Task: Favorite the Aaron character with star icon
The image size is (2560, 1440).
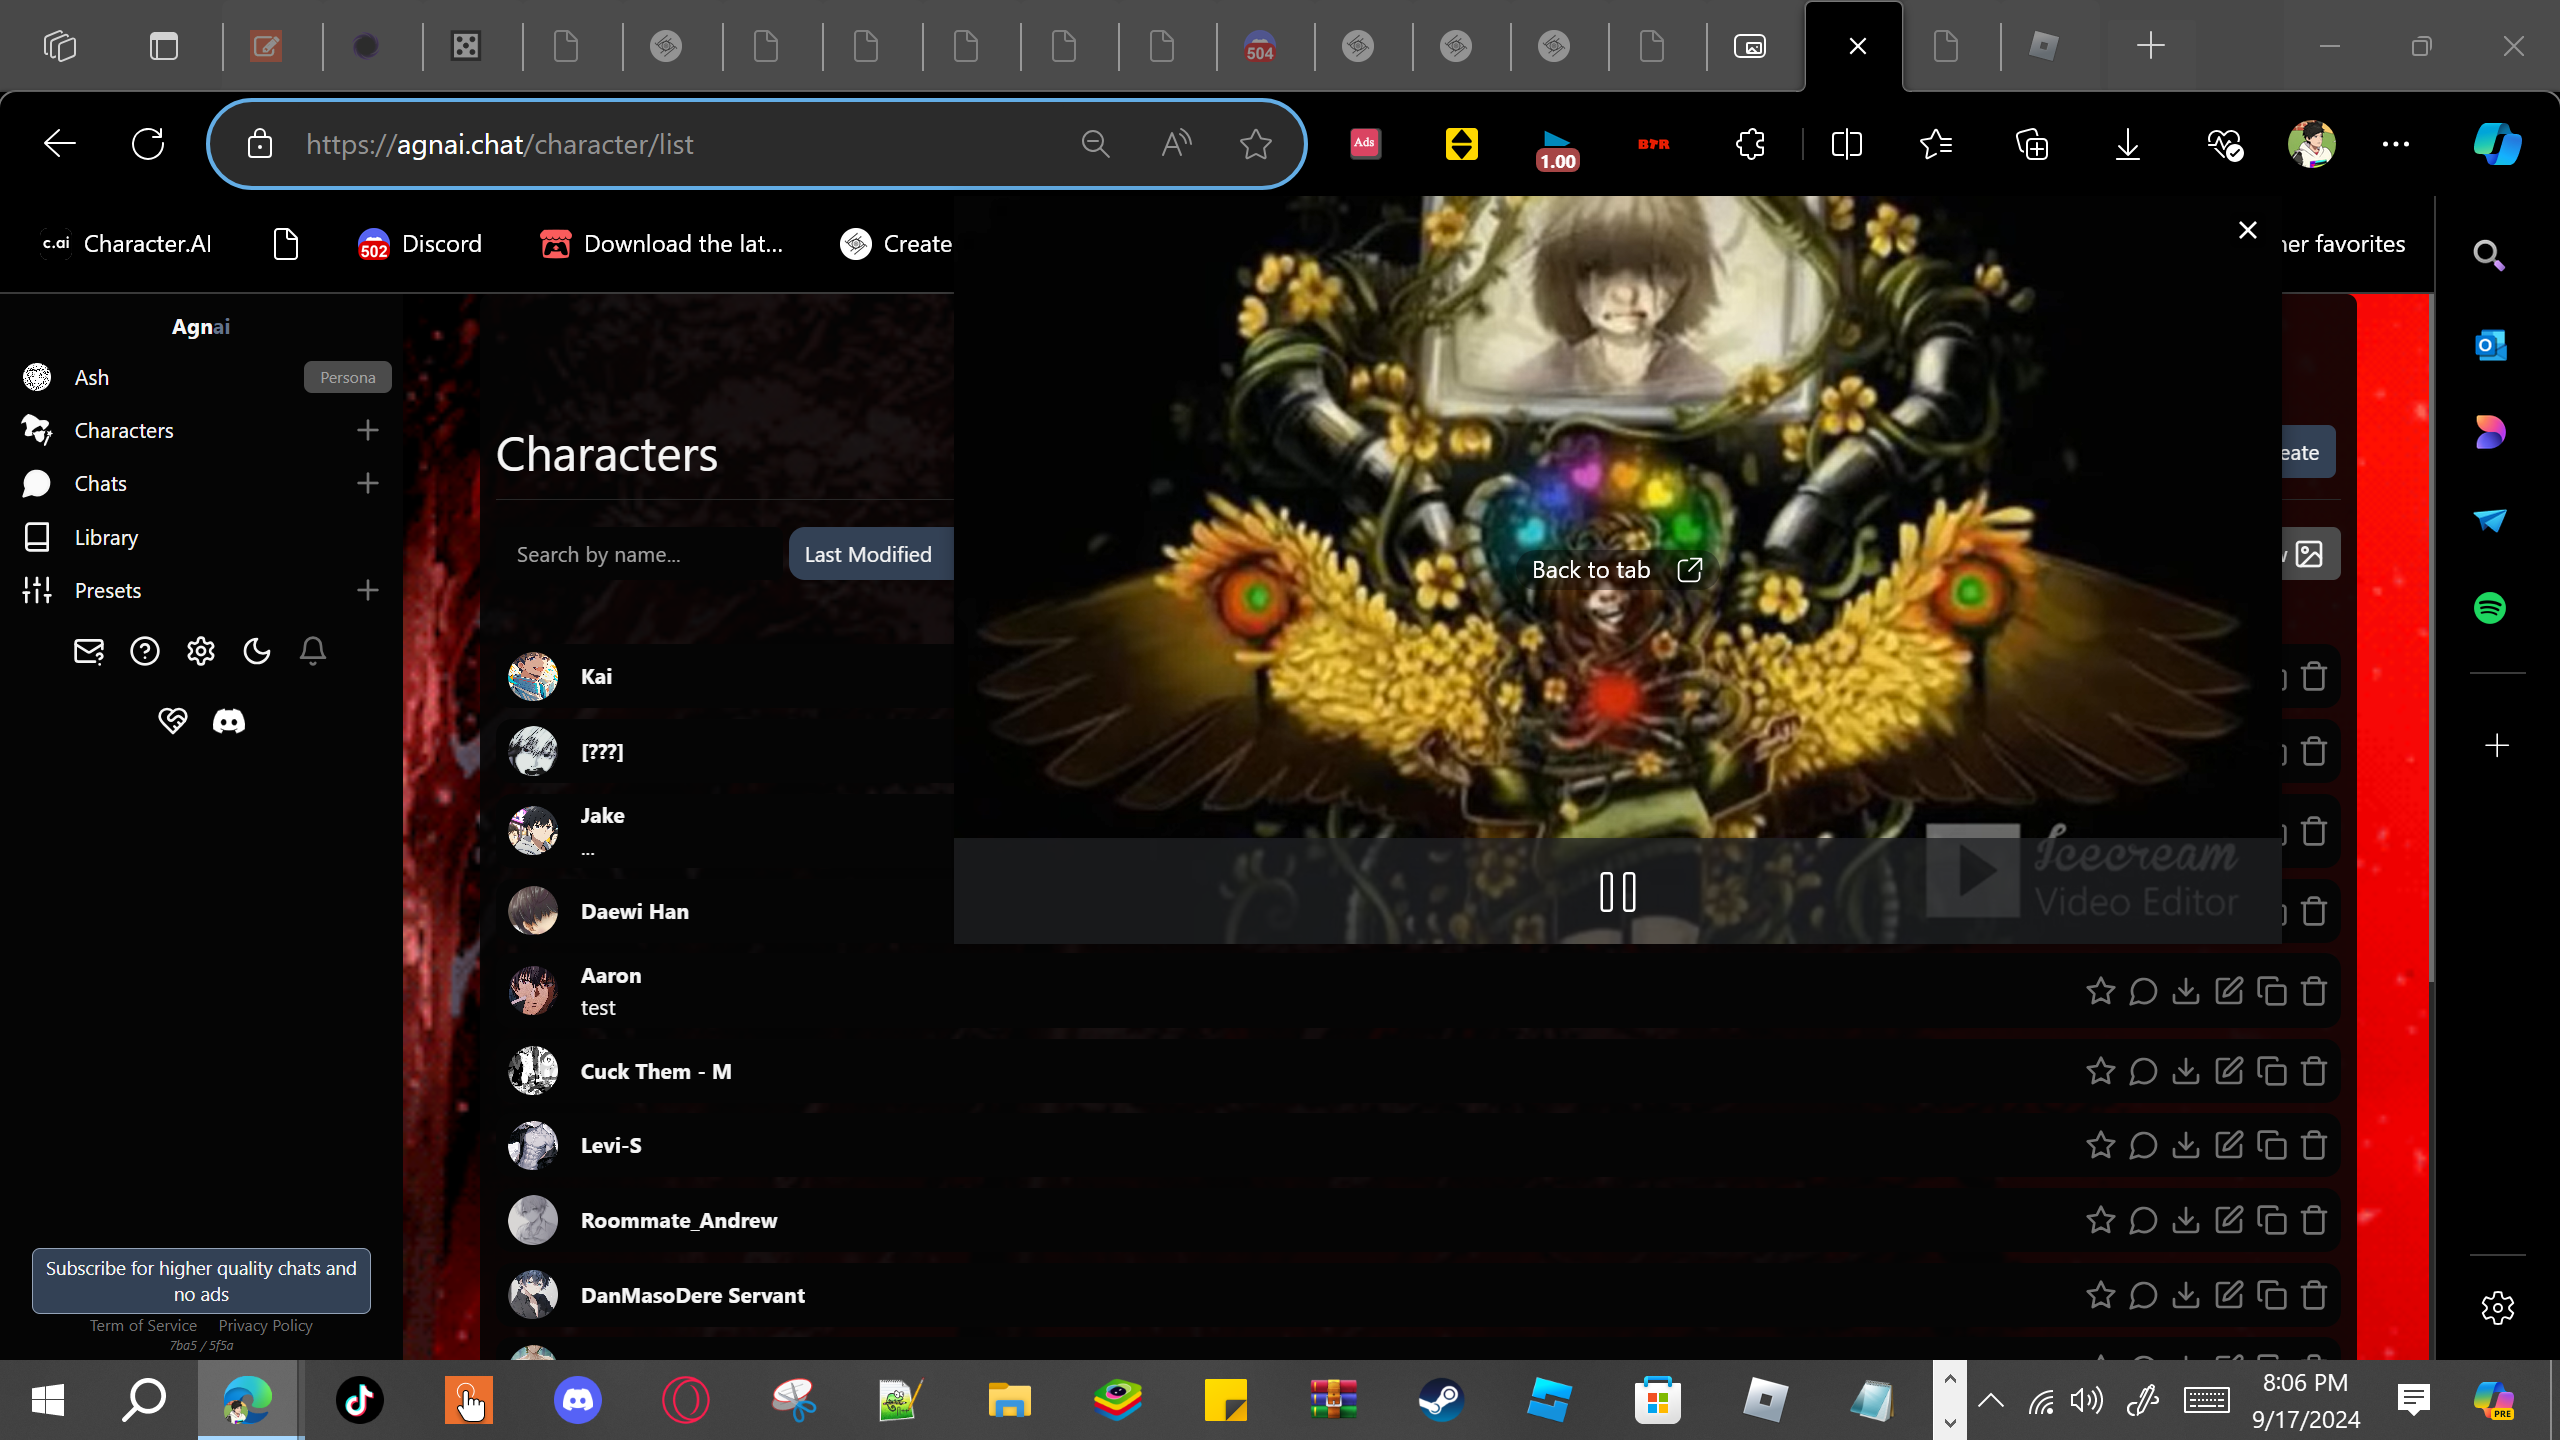Action: [2100, 991]
